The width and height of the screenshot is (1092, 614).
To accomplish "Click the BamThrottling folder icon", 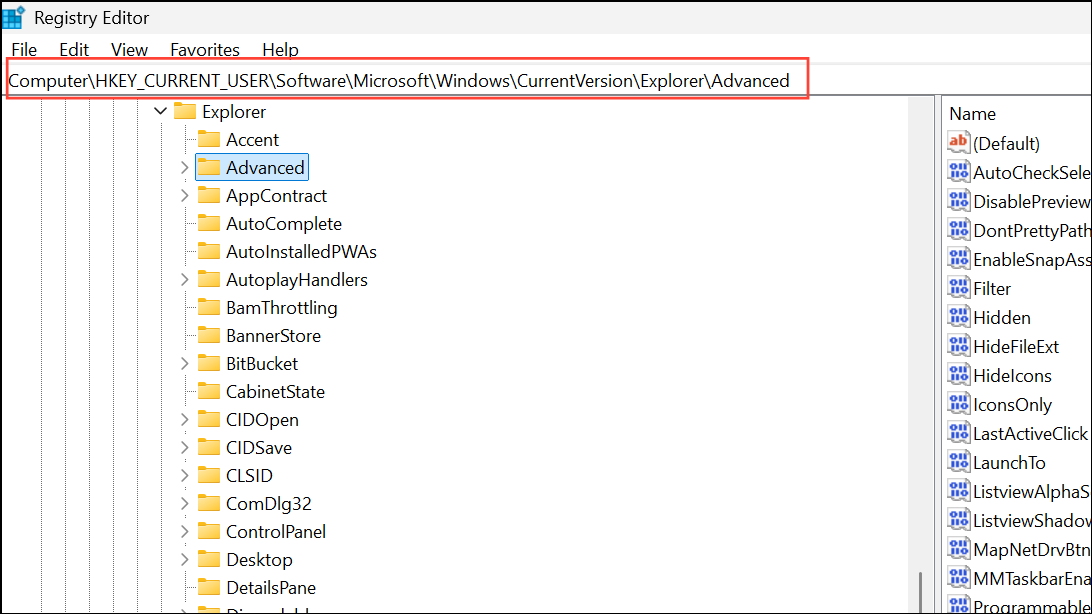I will (209, 307).
